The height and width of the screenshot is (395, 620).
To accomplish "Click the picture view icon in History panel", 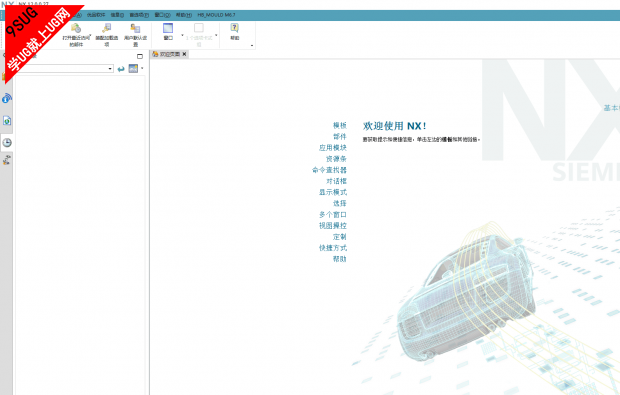I will pos(133,68).
